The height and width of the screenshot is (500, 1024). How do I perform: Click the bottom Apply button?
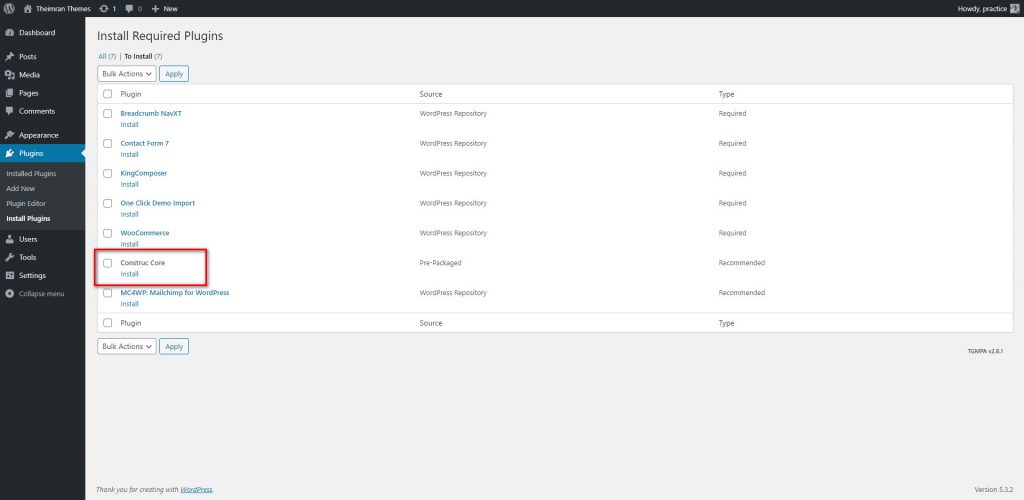pyautogui.click(x=174, y=347)
